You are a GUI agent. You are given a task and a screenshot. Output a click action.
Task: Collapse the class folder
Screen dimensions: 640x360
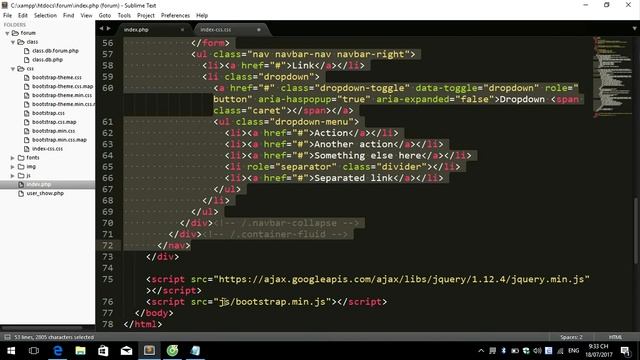13,42
